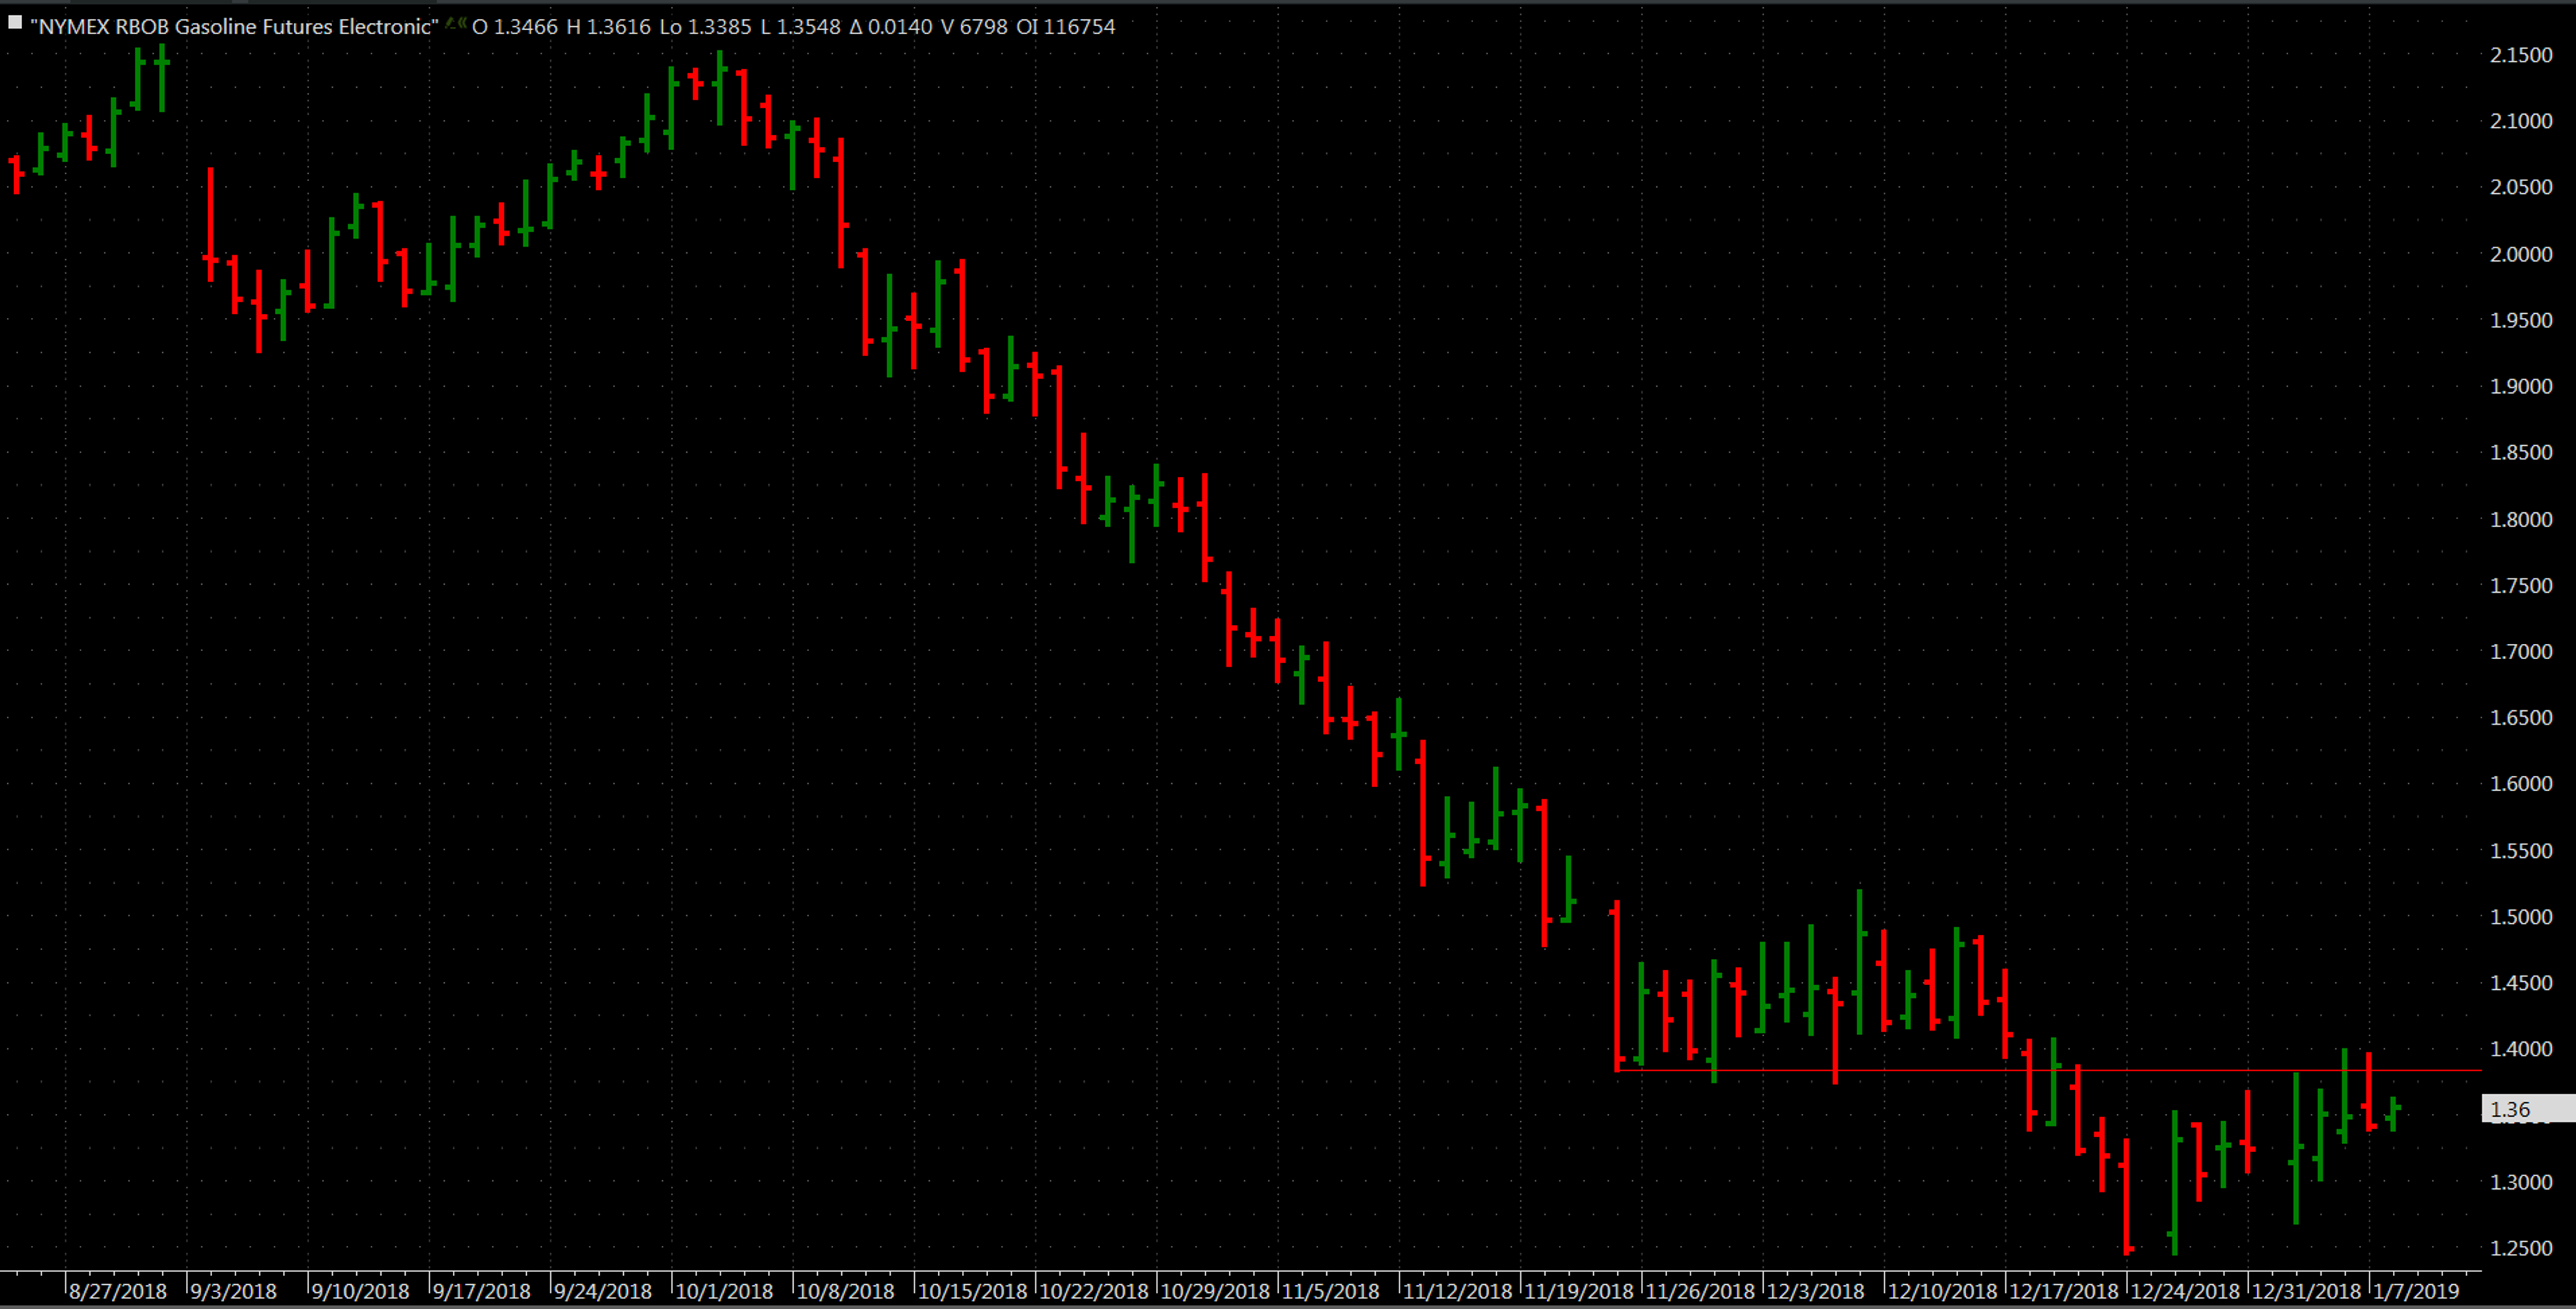Click the 1.4500 price axis label
Screen dimensions: 2576x1309
pyautogui.click(x=2521, y=983)
